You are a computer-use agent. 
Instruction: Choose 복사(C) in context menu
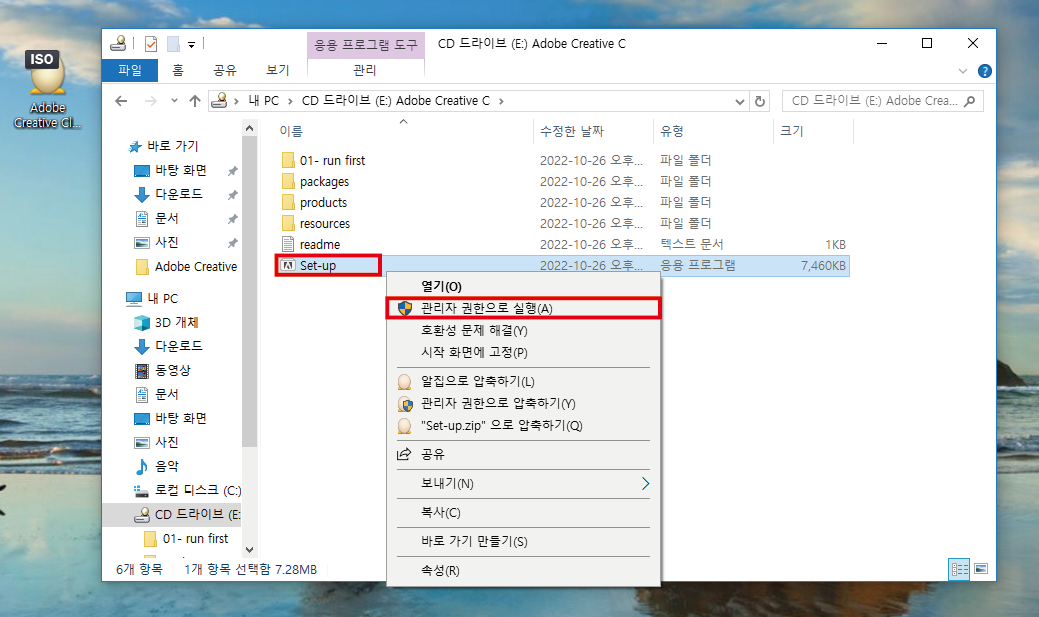(x=523, y=513)
